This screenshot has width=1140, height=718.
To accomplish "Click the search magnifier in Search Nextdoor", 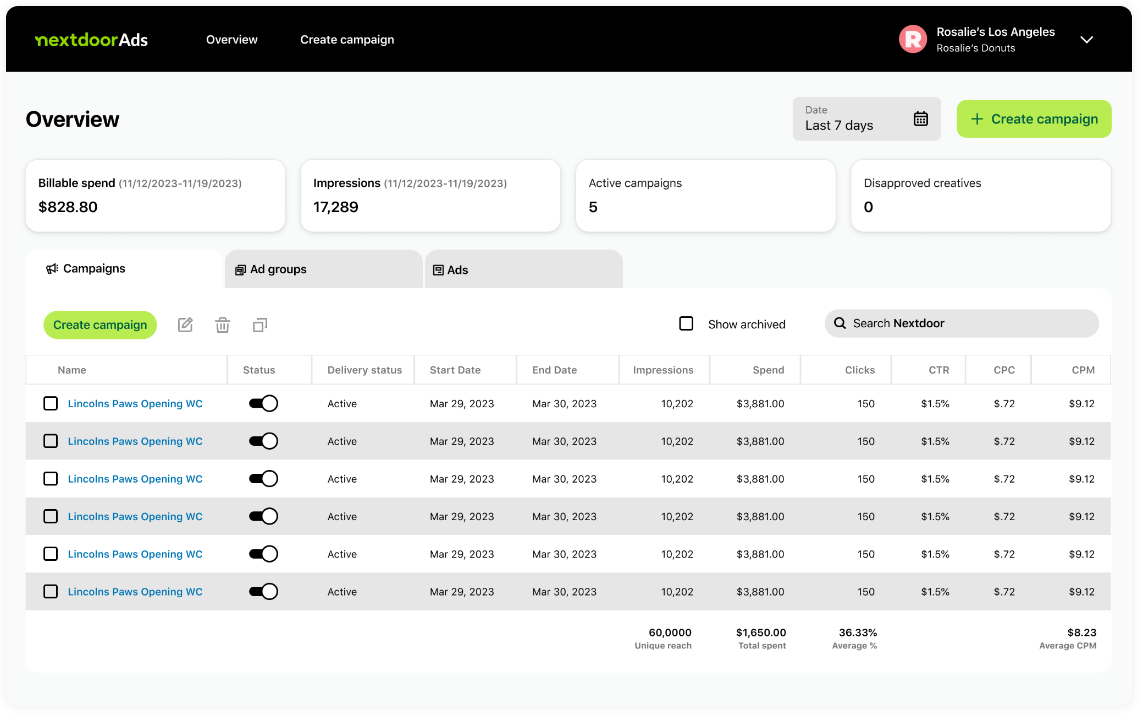I will coord(840,323).
